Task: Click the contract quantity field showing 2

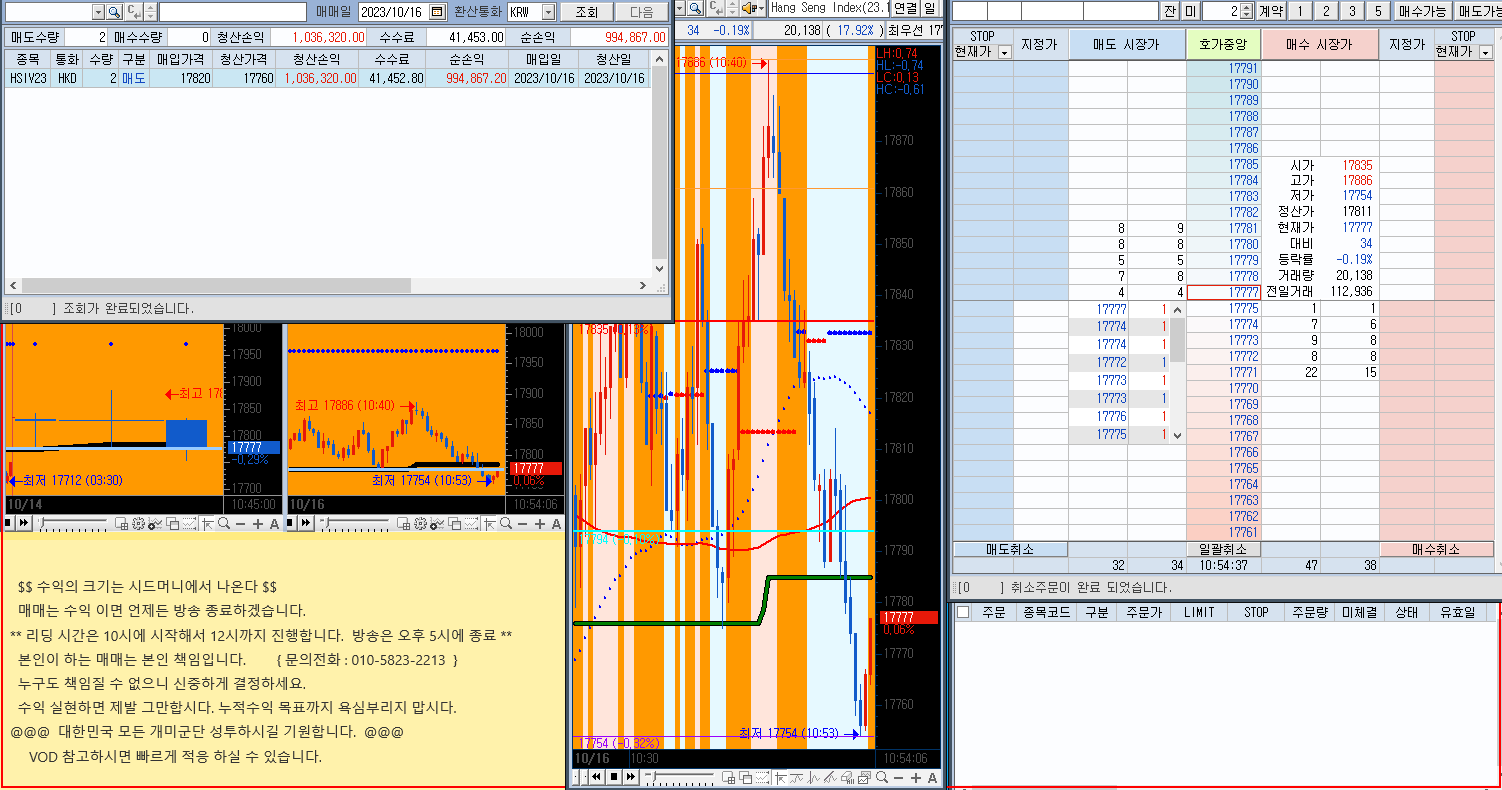Action: tap(1221, 12)
